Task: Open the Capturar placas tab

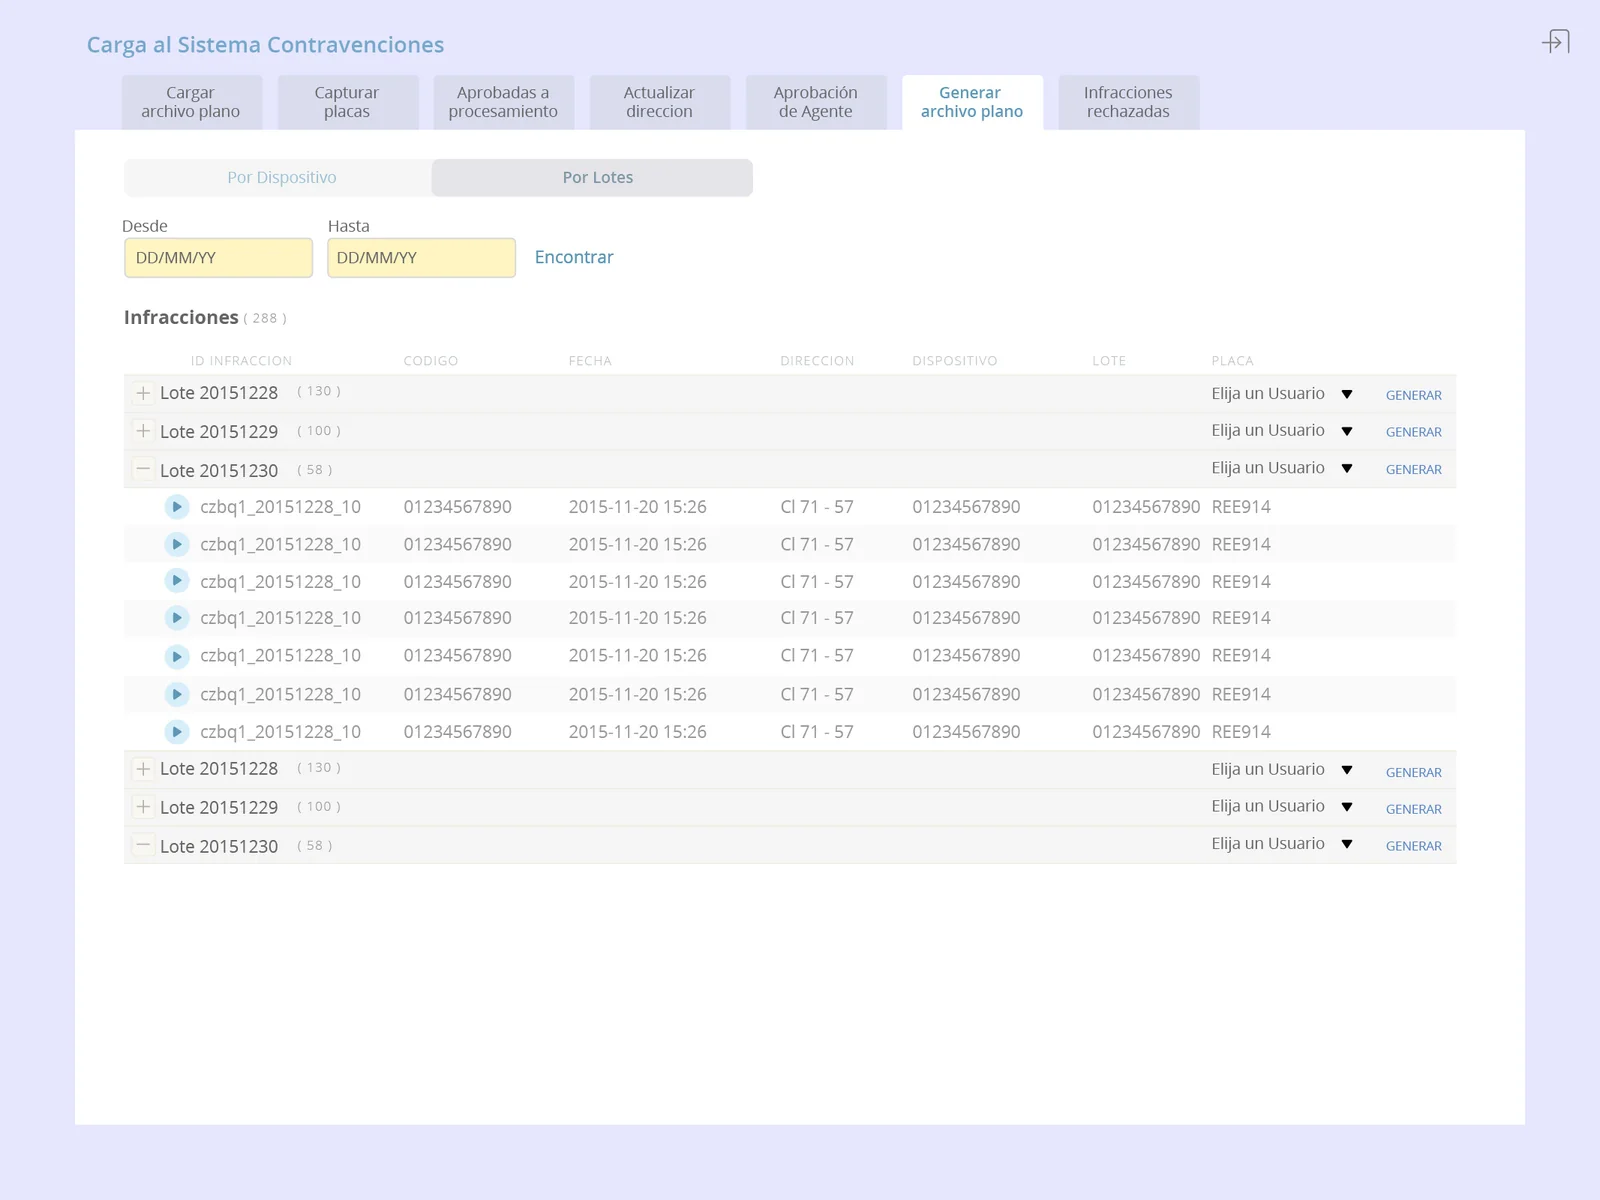Action: coord(347,102)
